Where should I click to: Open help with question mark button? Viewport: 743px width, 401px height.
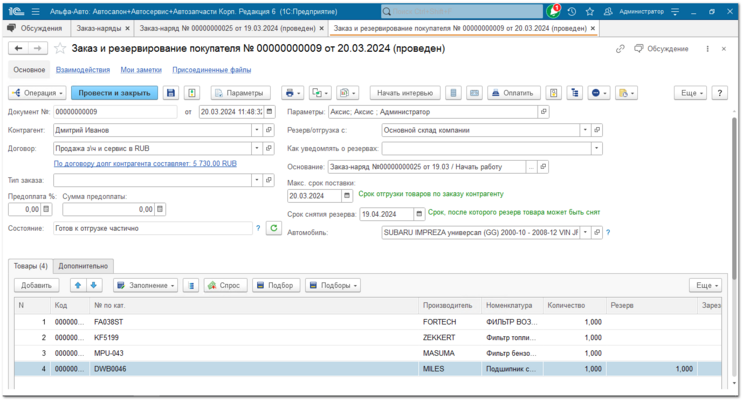pos(720,93)
